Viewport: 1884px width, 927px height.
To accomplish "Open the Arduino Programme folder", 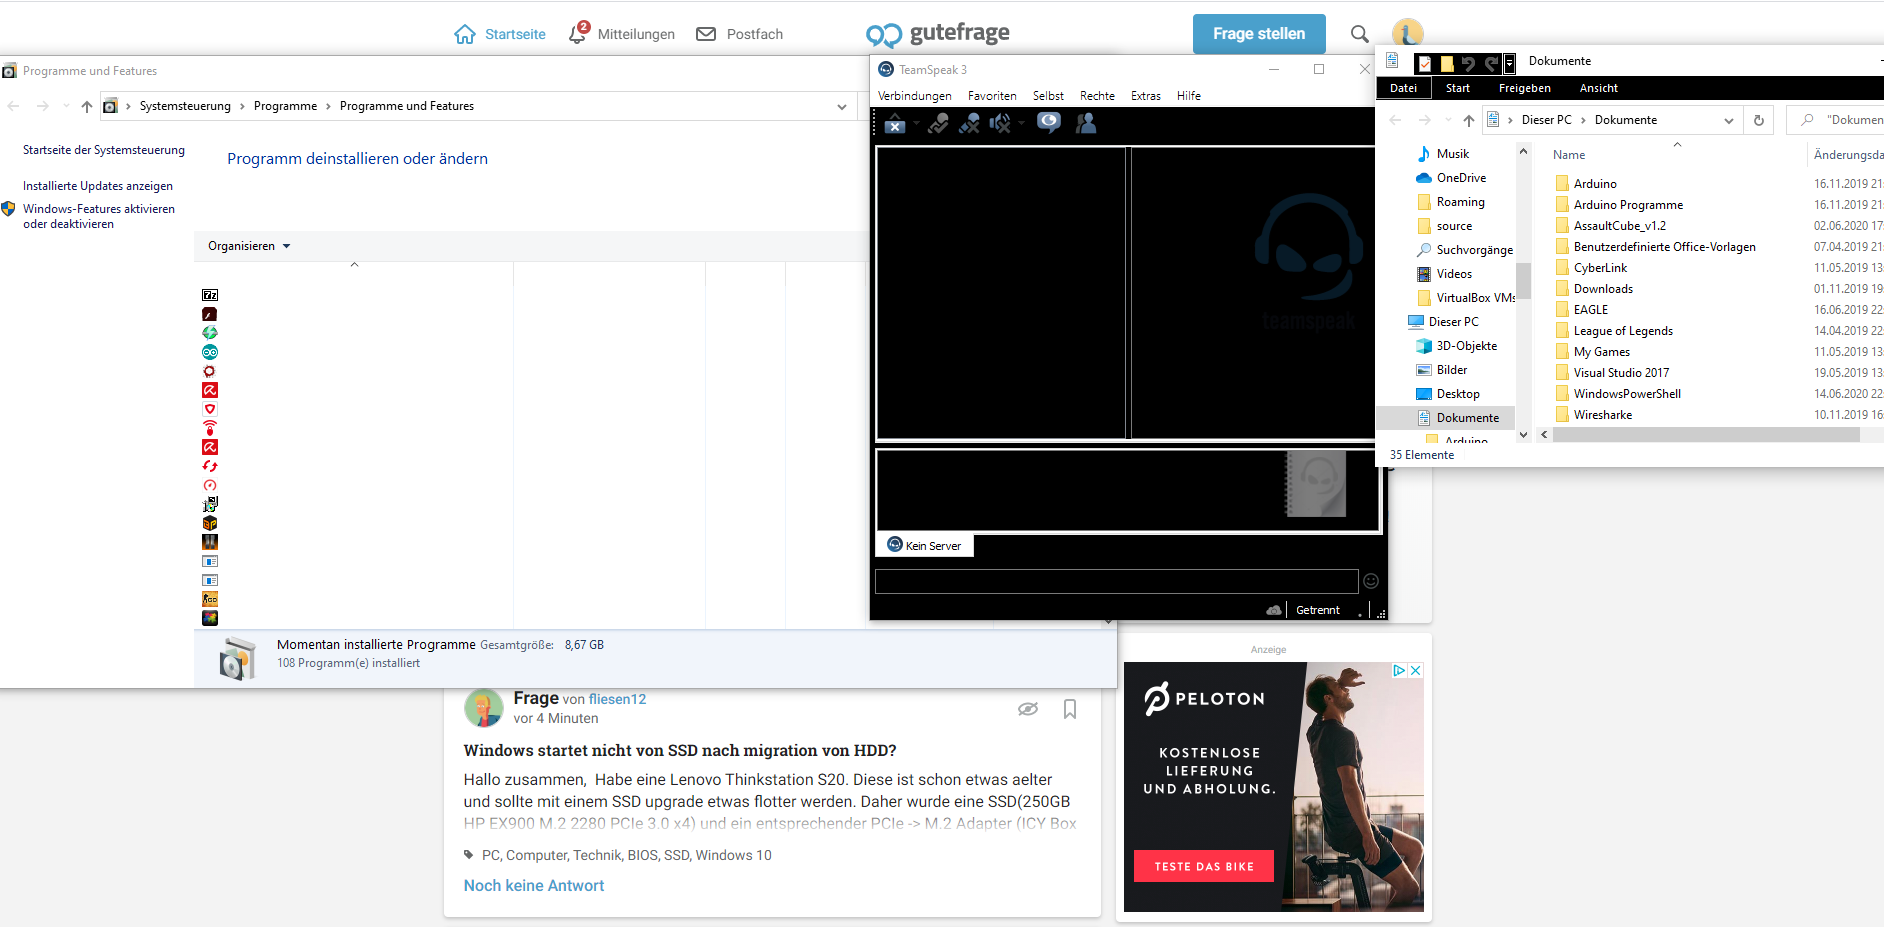I will point(1628,205).
